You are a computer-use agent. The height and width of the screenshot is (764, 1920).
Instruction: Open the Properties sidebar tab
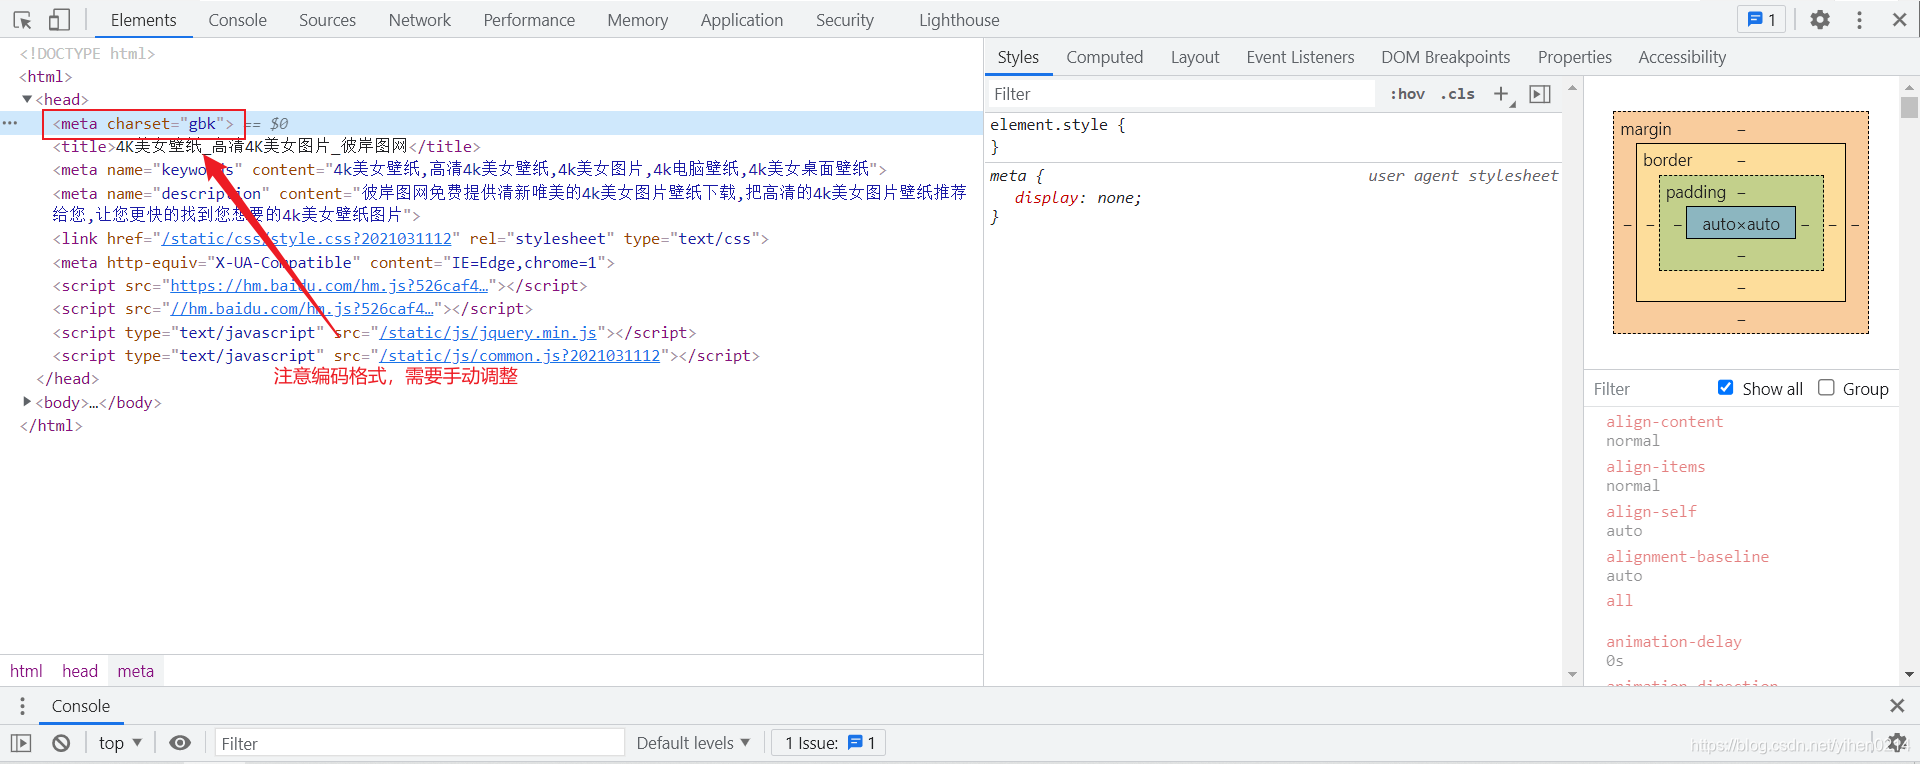click(1574, 57)
